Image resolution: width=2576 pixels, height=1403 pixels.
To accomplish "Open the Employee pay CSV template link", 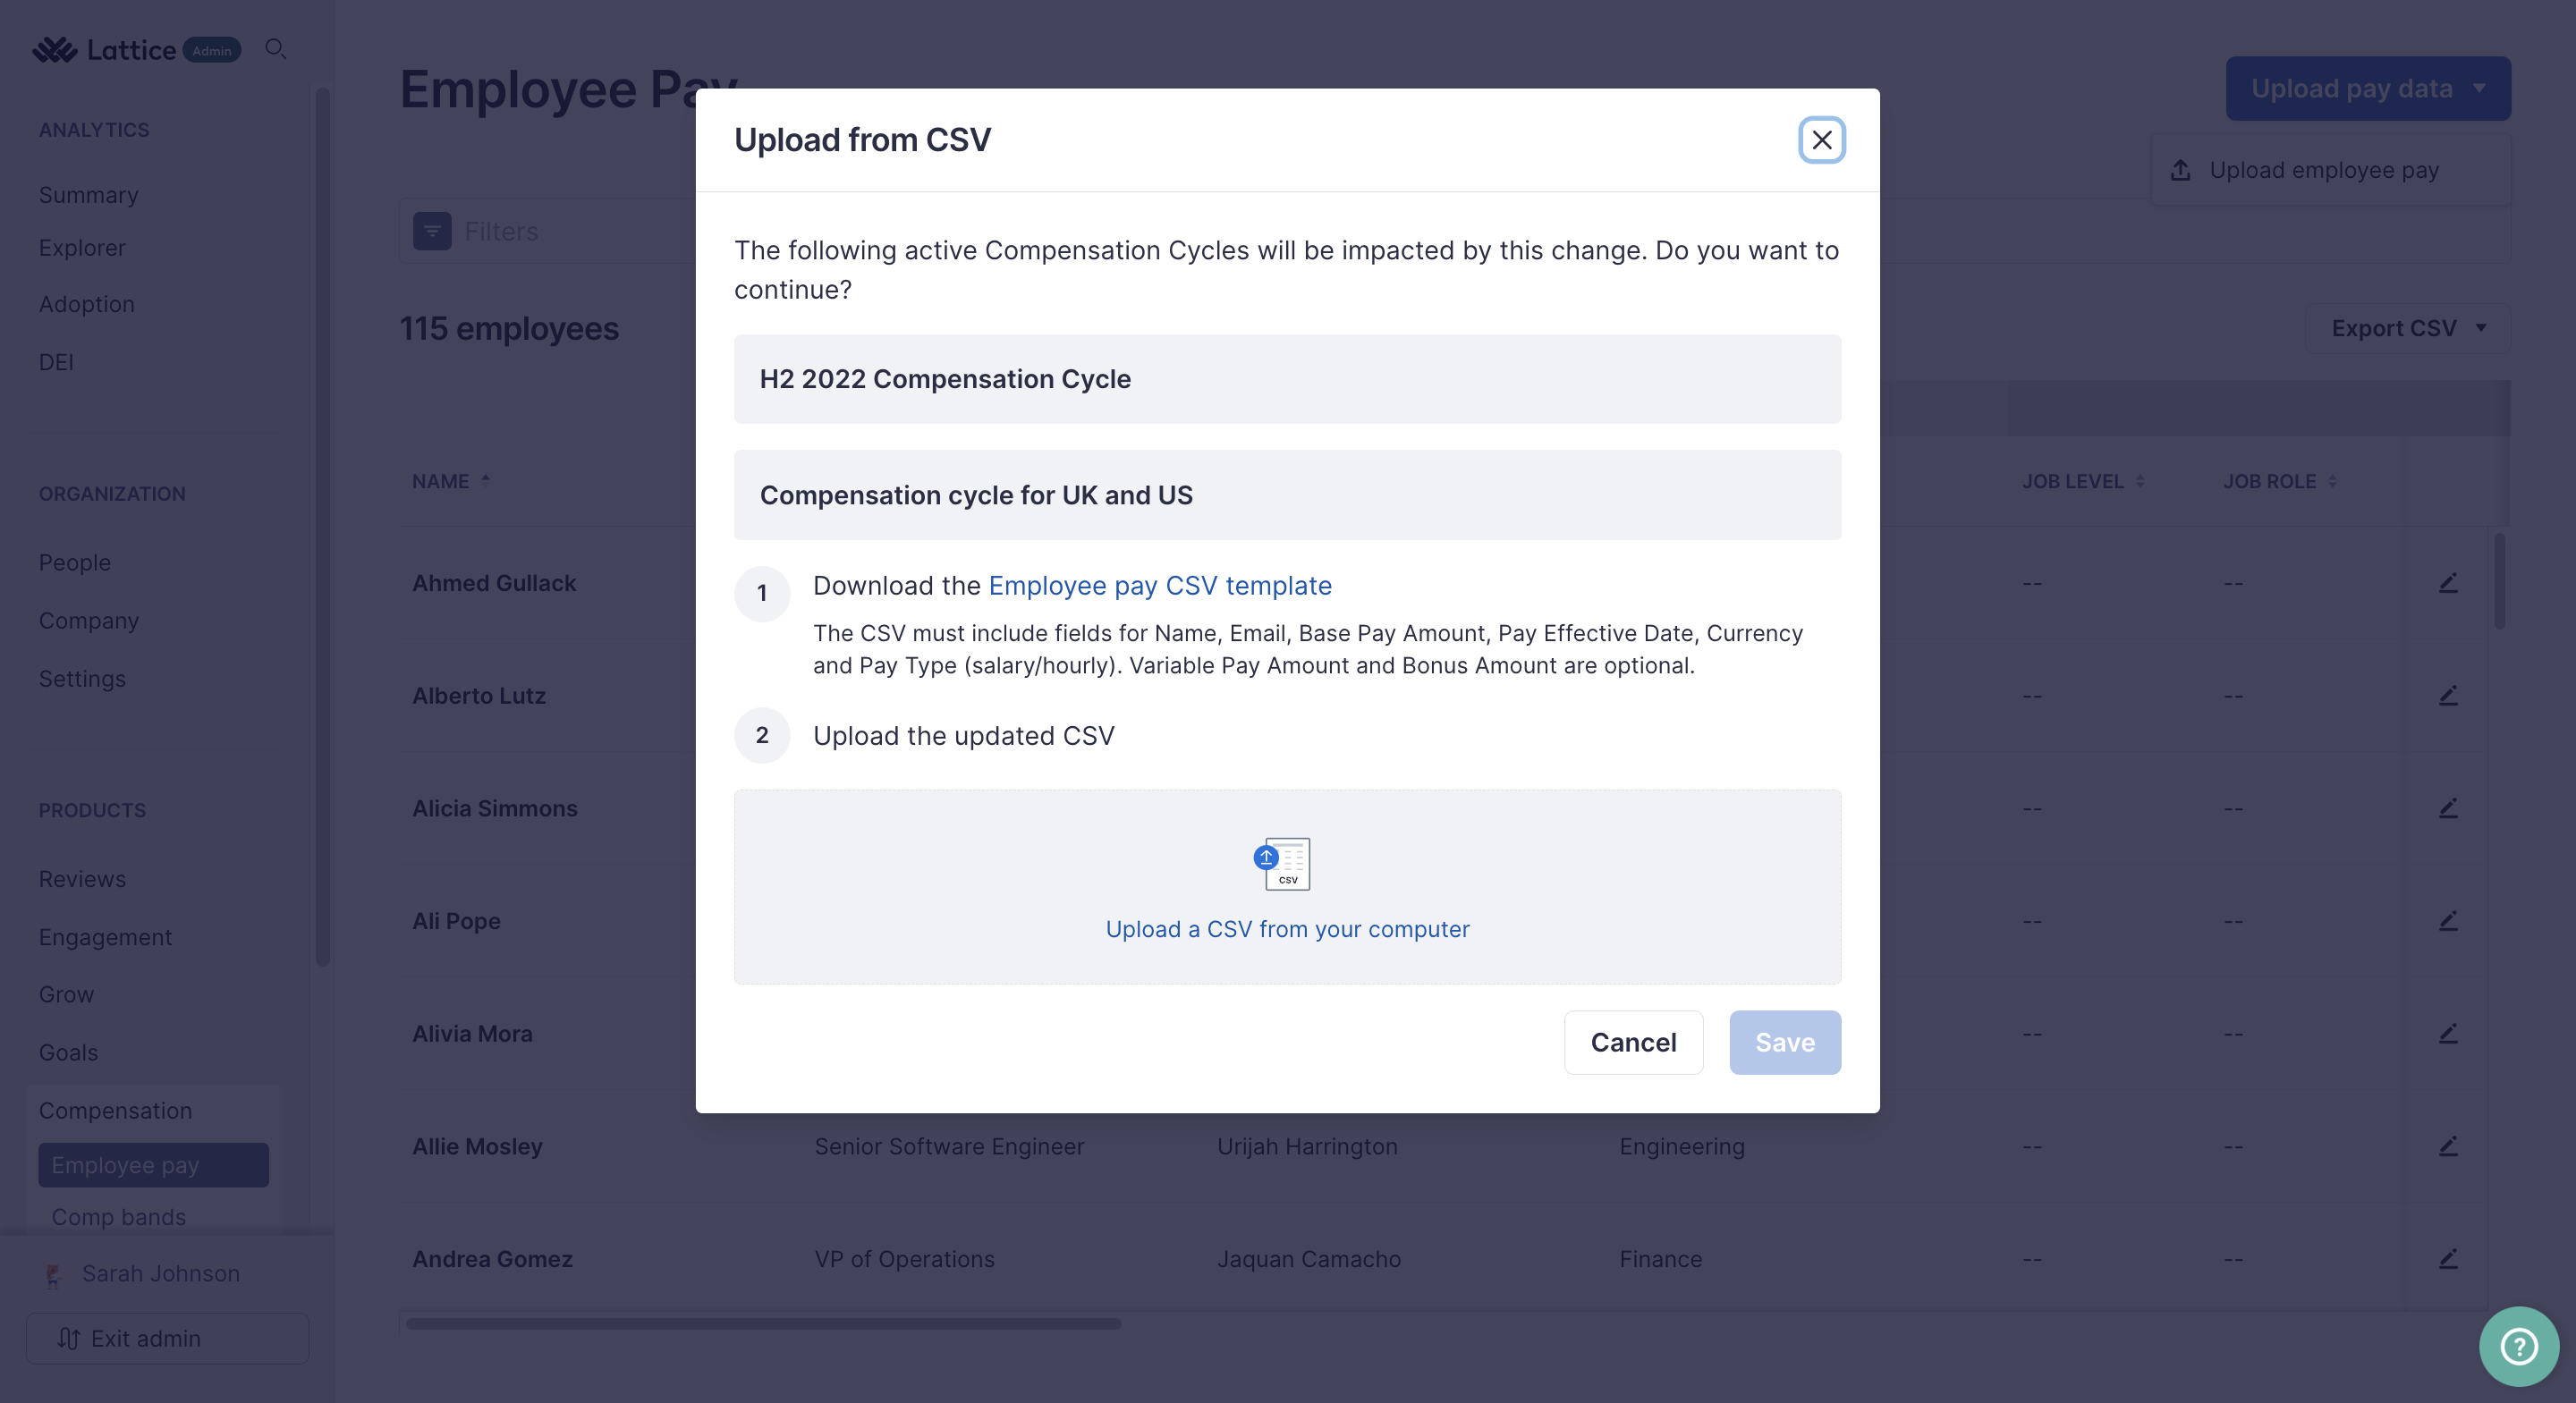I will click(x=1159, y=585).
